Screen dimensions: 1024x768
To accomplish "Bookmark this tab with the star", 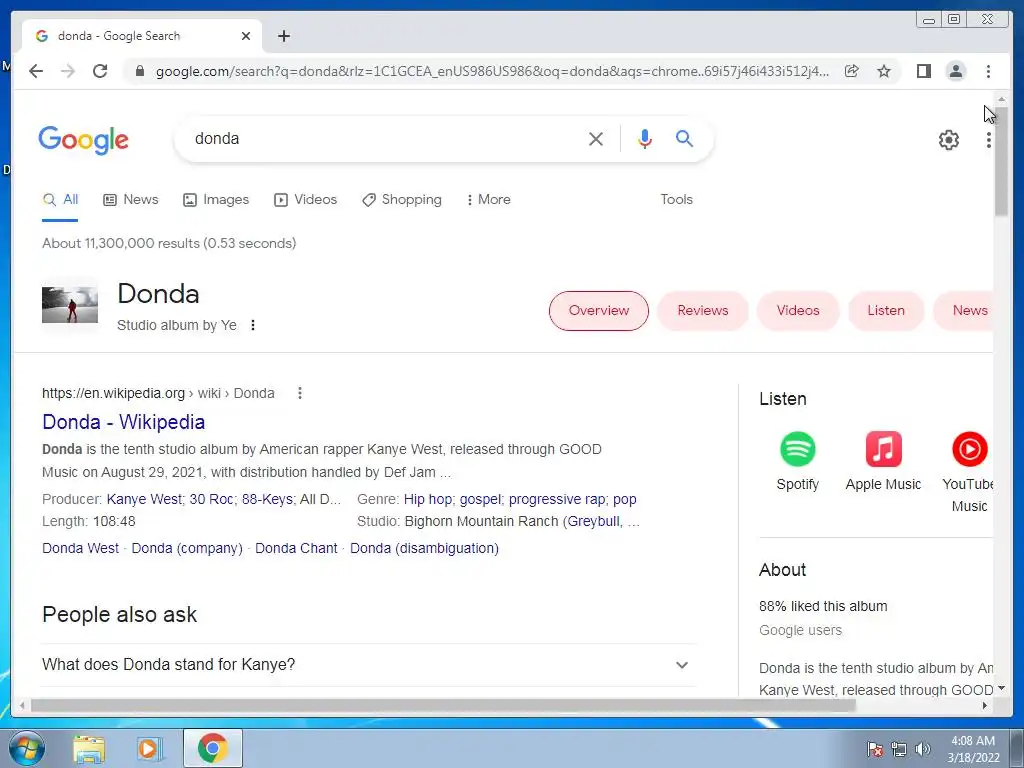I will (x=884, y=71).
